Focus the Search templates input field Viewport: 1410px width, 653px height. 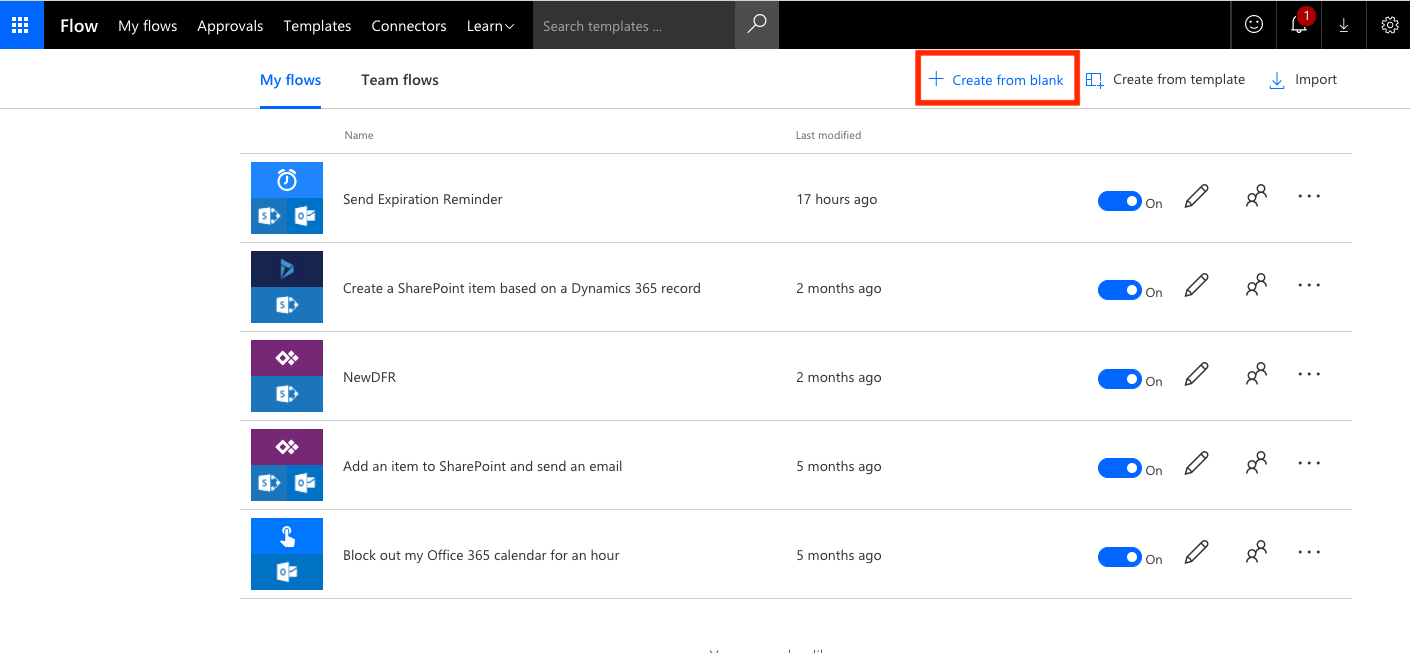pyautogui.click(x=634, y=25)
